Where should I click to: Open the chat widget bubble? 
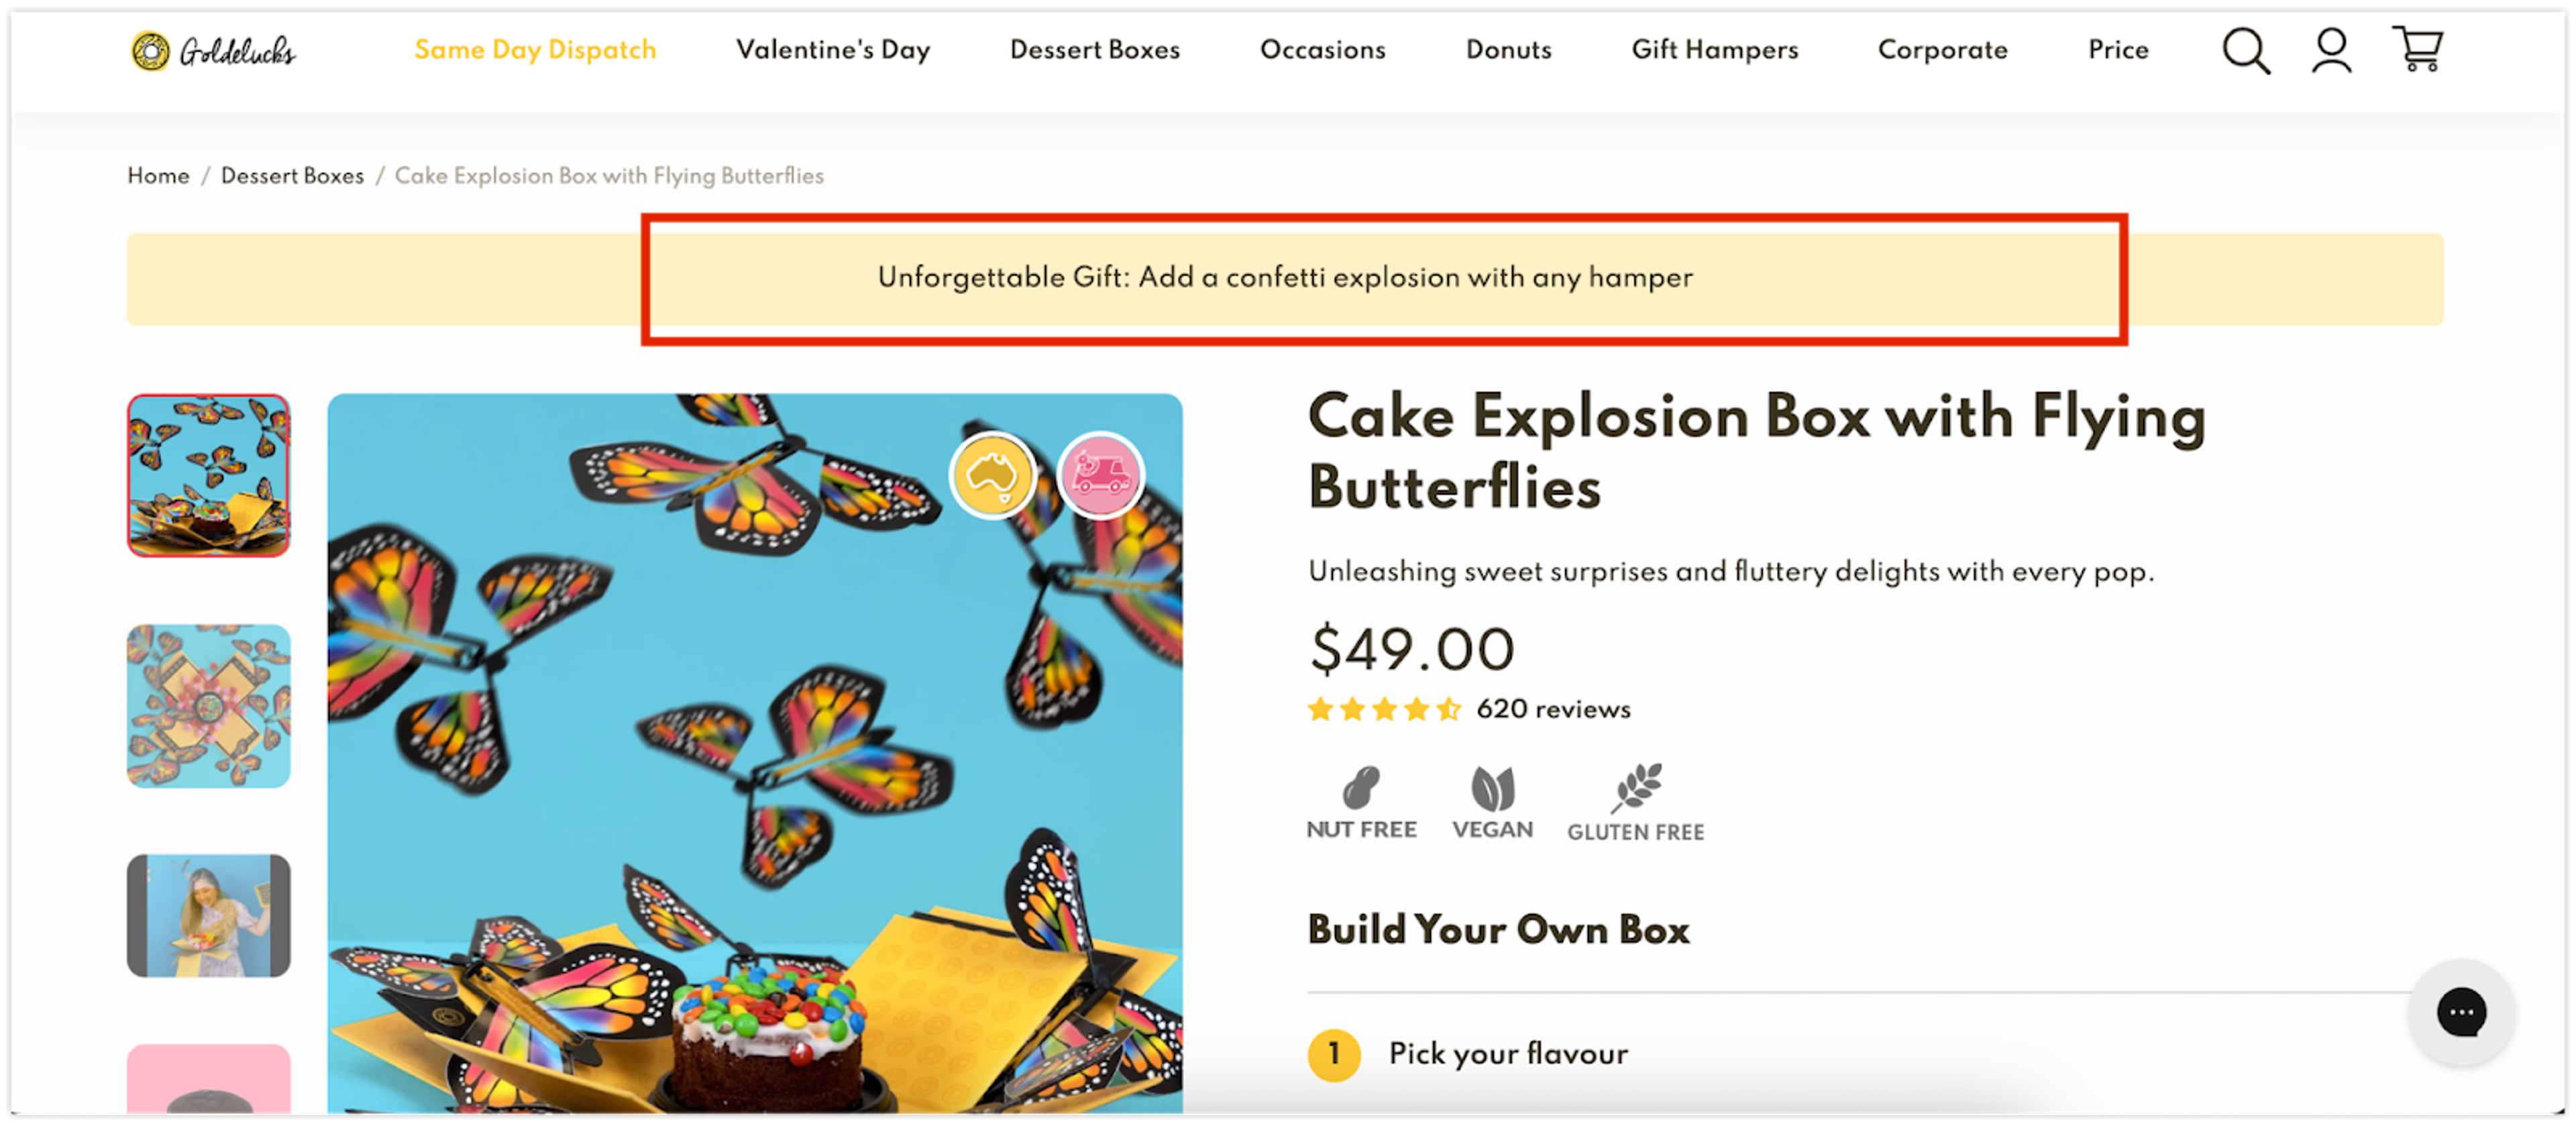pos(2461,1013)
